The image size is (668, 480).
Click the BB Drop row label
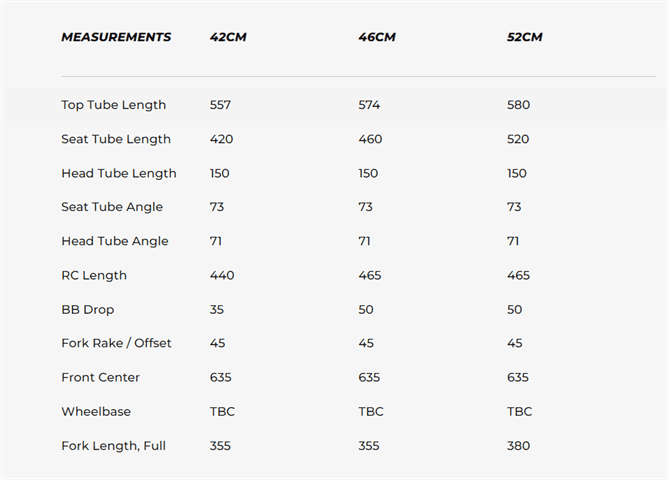88,310
